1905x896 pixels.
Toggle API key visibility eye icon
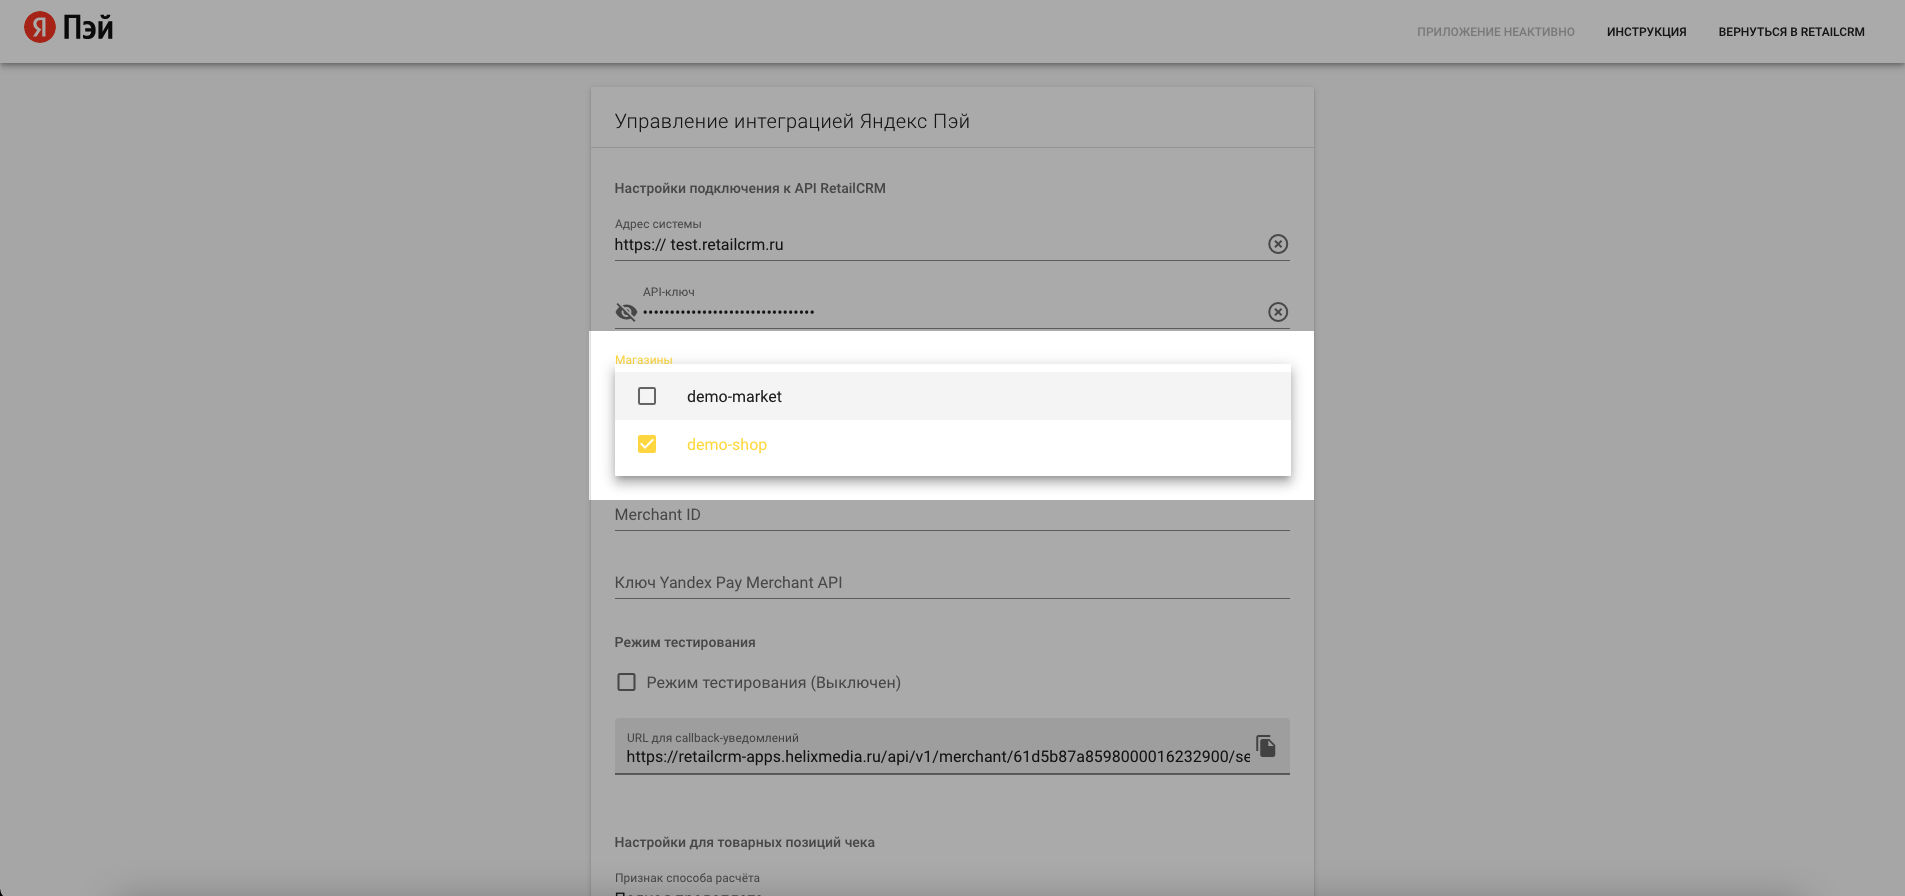(626, 312)
